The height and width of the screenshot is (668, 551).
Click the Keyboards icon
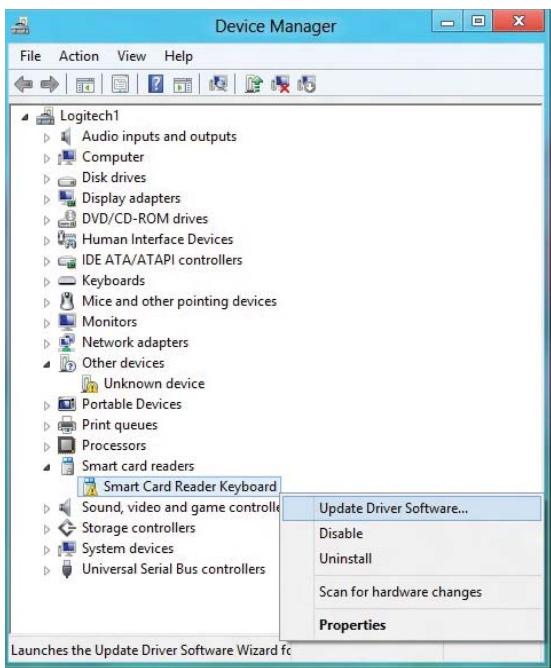[x=67, y=281]
